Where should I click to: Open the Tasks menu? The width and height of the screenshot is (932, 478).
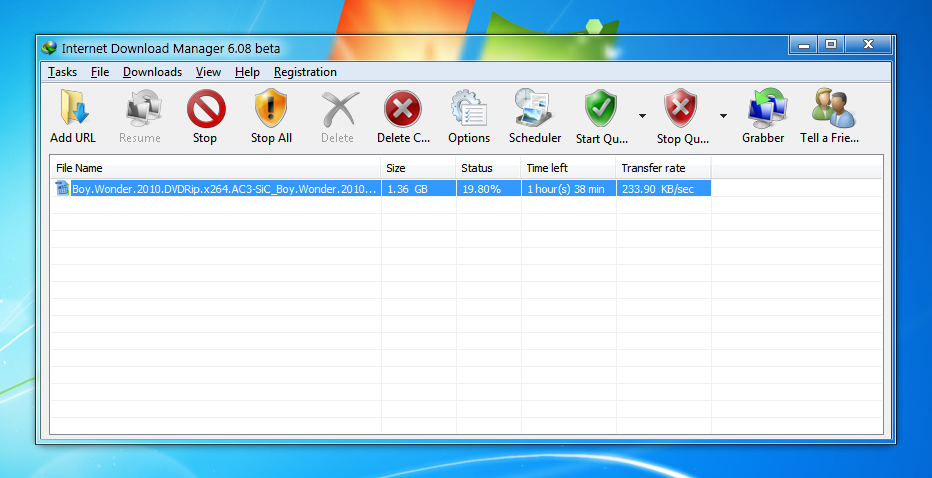62,72
